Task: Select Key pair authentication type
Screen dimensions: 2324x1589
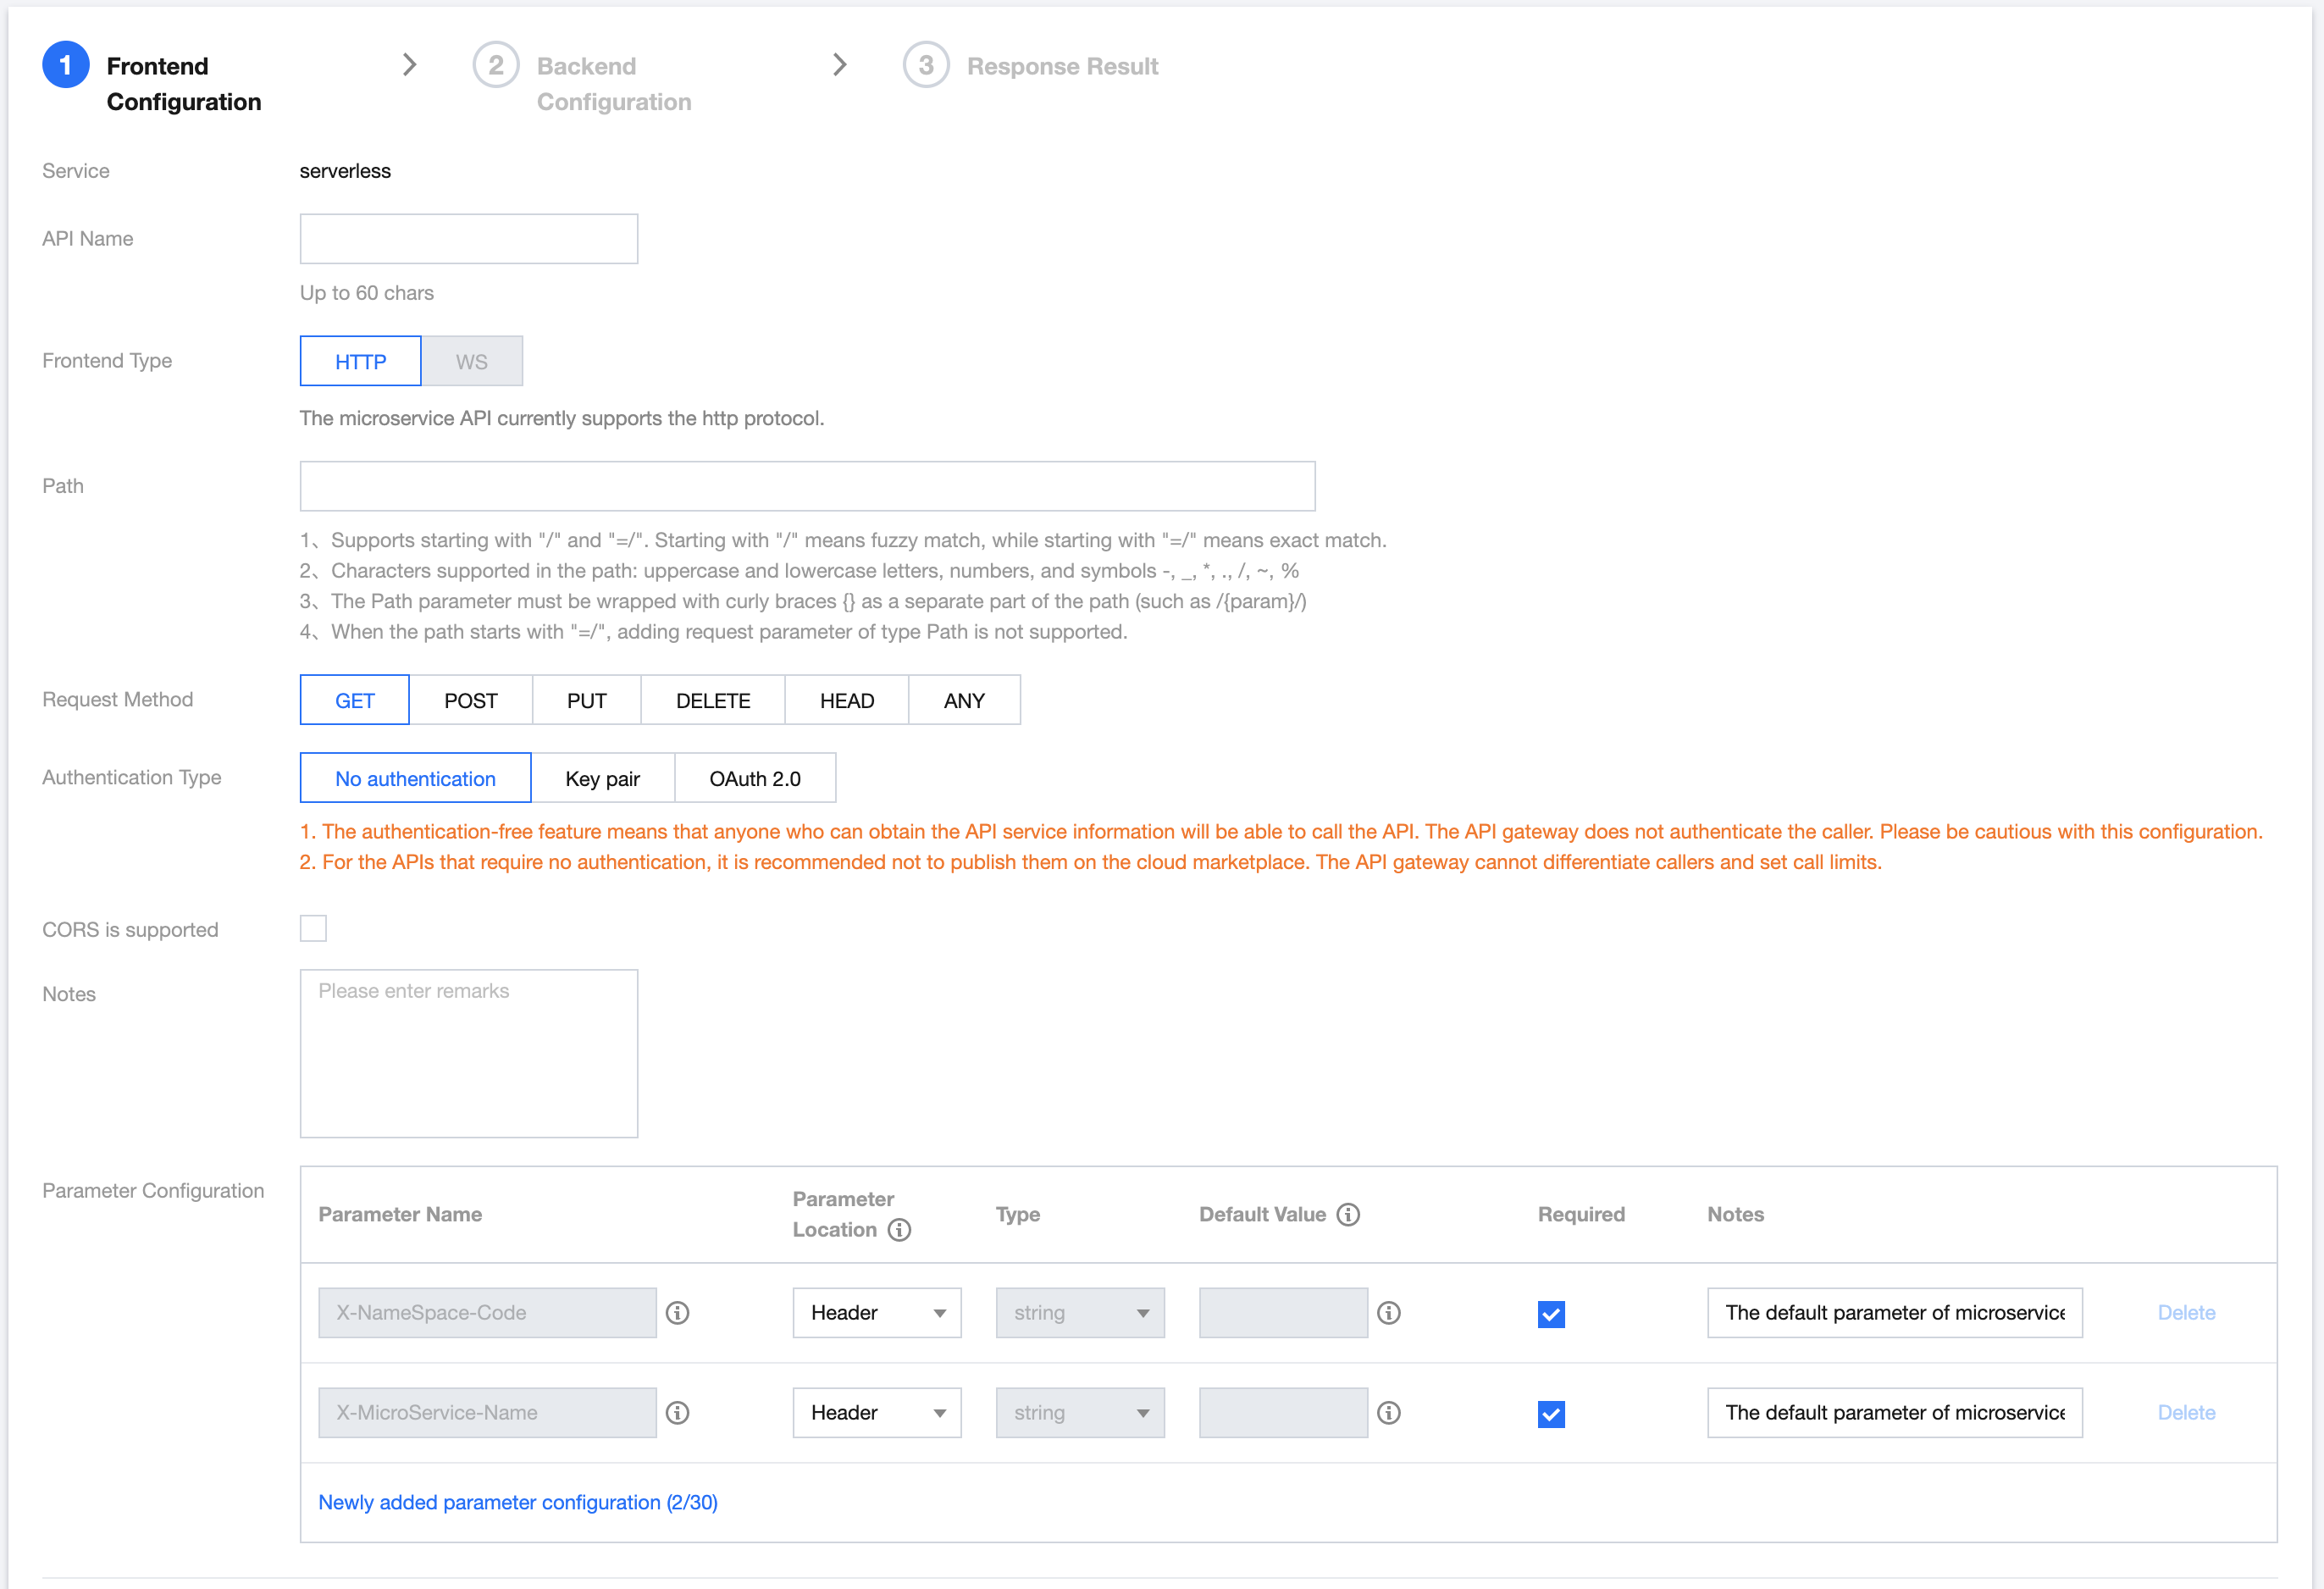Action: [602, 778]
